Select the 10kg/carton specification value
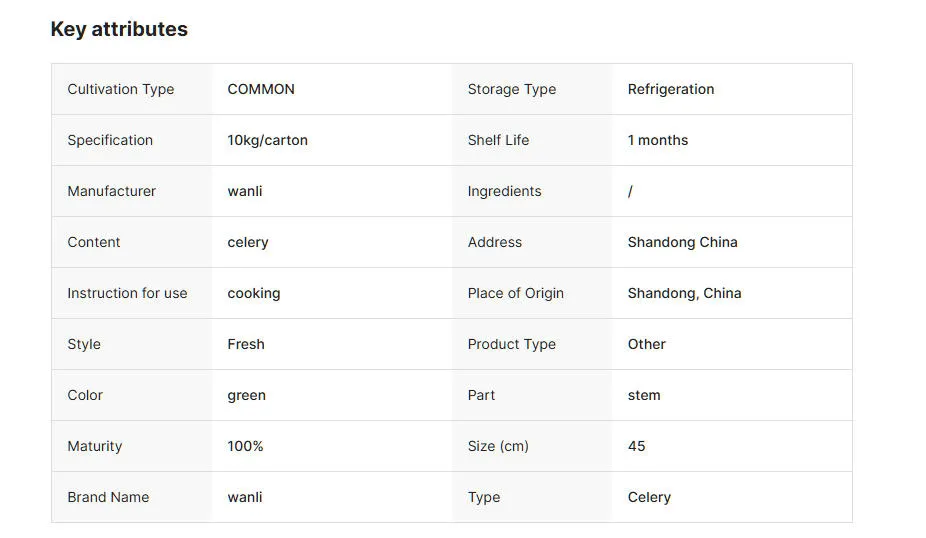The image size is (926, 538). coord(267,140)
